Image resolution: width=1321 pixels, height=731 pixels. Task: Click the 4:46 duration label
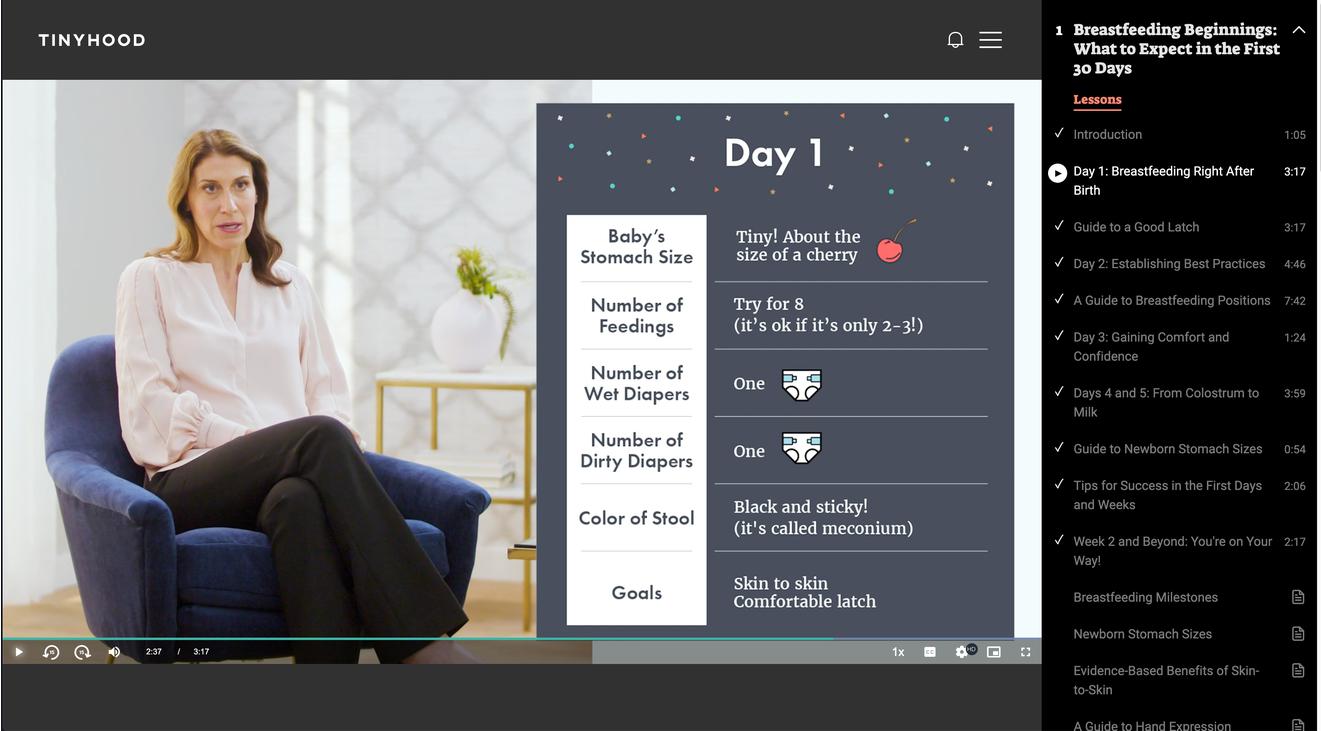click(1295, 265)
